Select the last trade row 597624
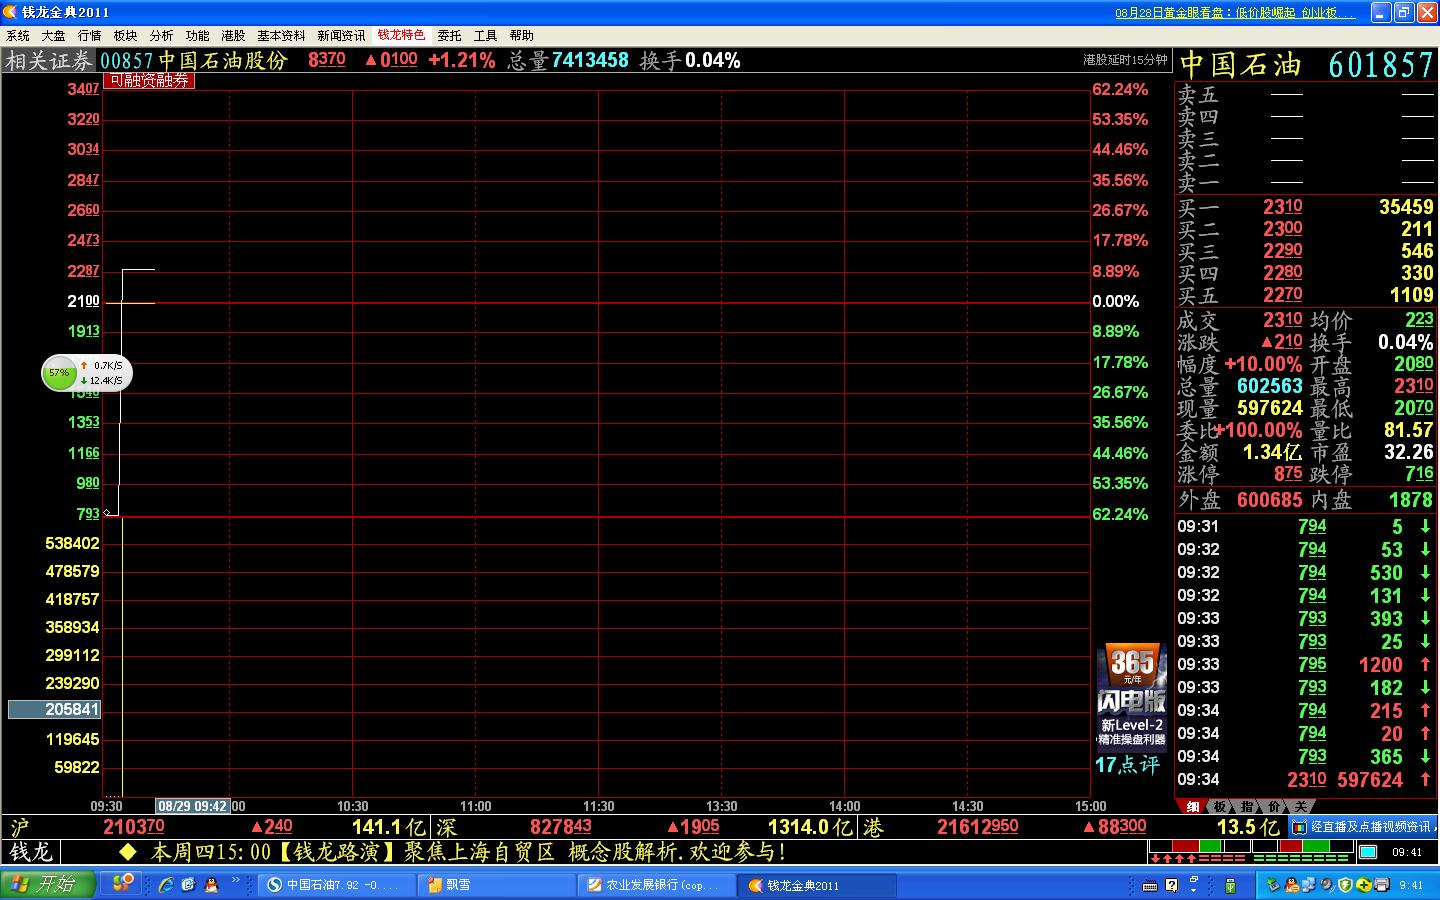The image size is (1440, 900). tap(1306, 779)
